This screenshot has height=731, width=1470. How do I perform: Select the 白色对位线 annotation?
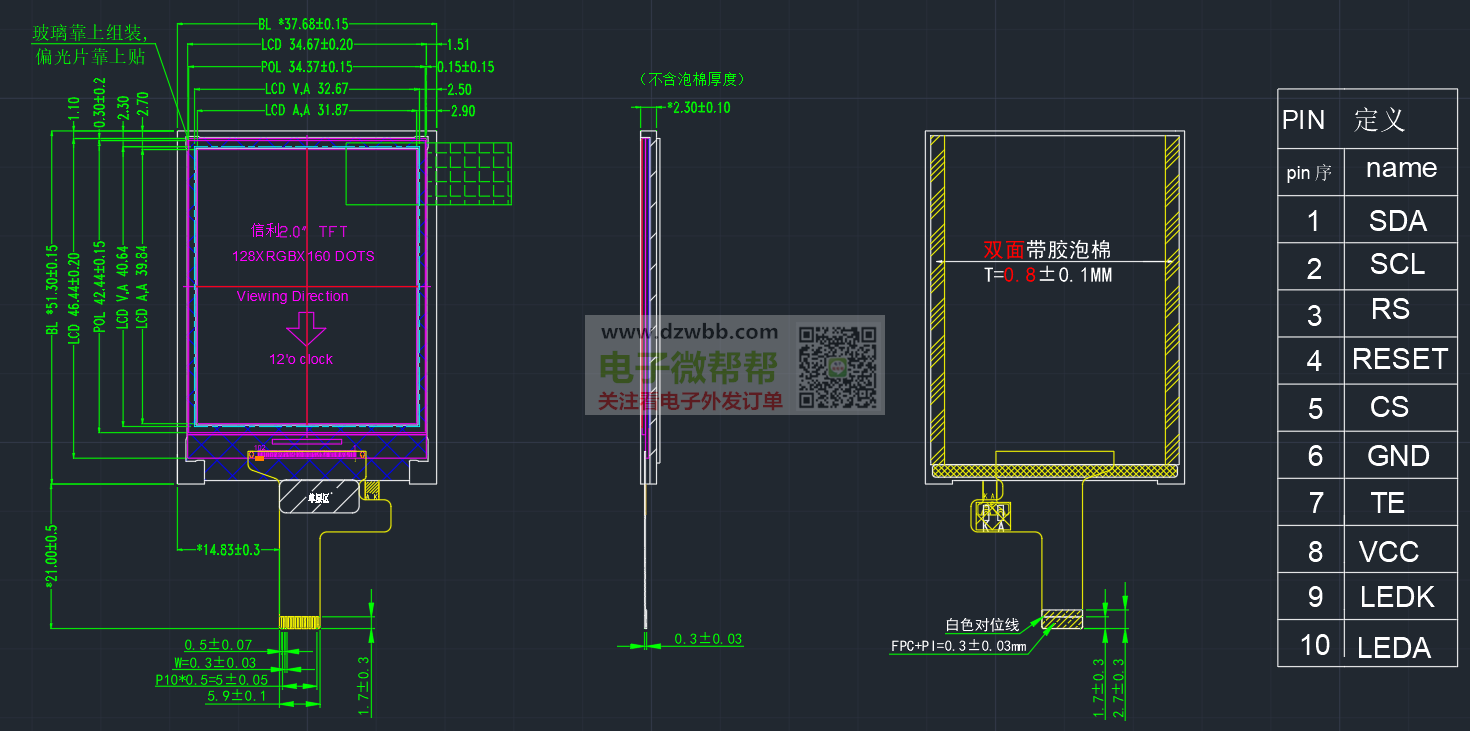click(982, 625)
